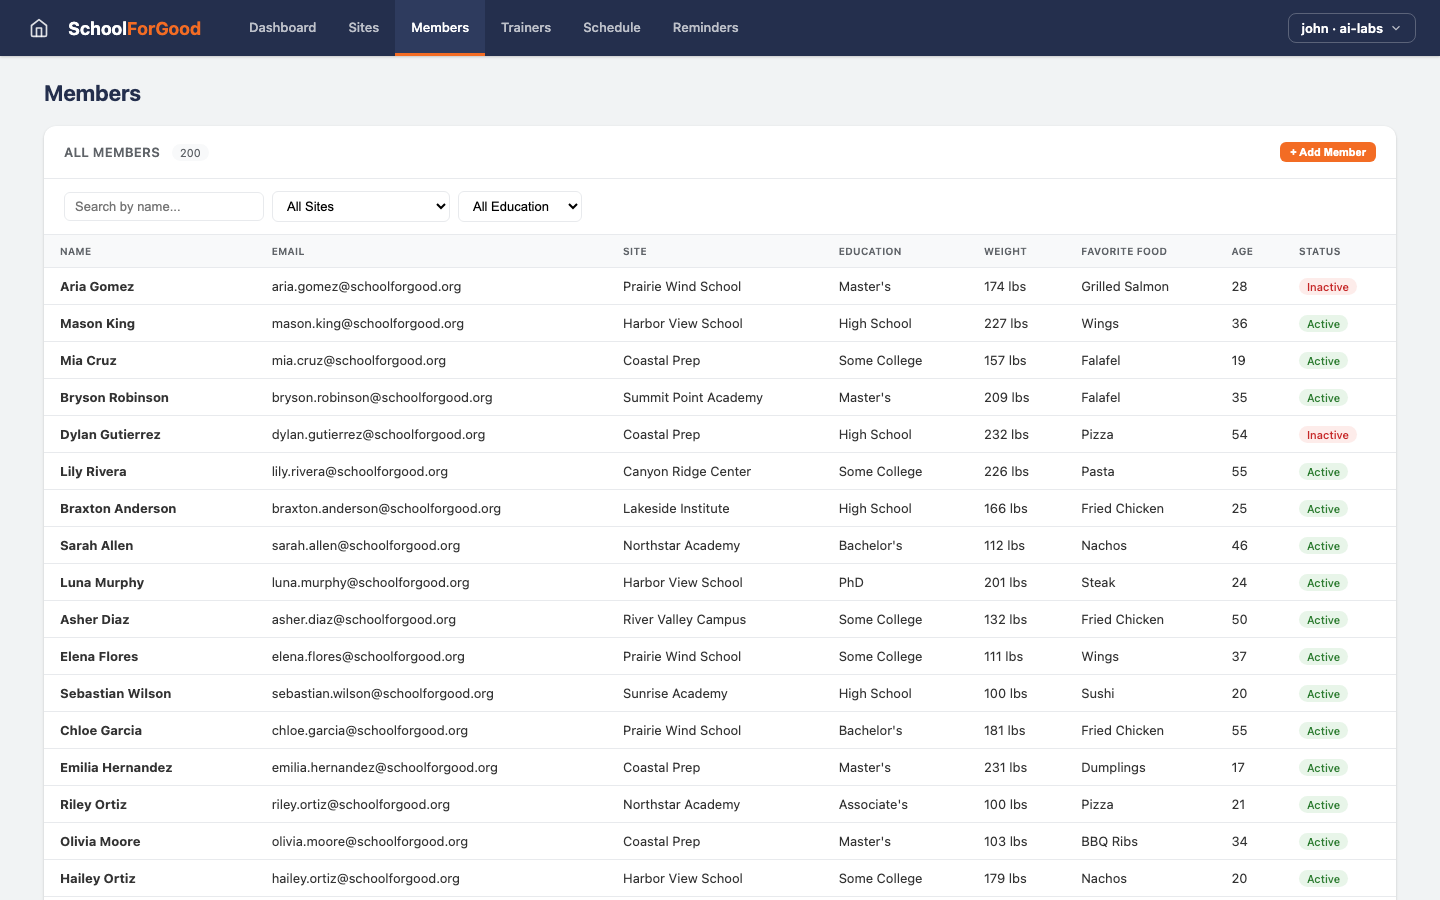Open the Schedule tab
1440x900 pixels.
(x=611, y=28)
